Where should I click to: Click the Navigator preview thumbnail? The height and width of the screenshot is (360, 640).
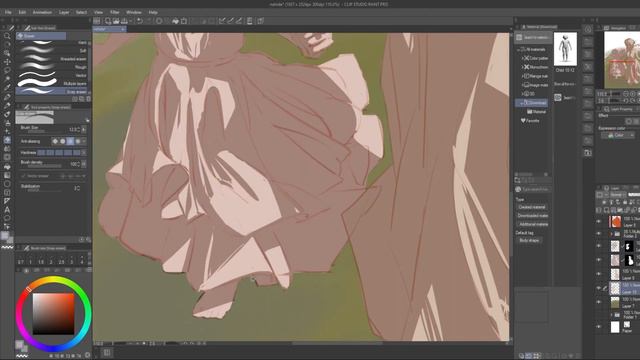coord(622,60)
